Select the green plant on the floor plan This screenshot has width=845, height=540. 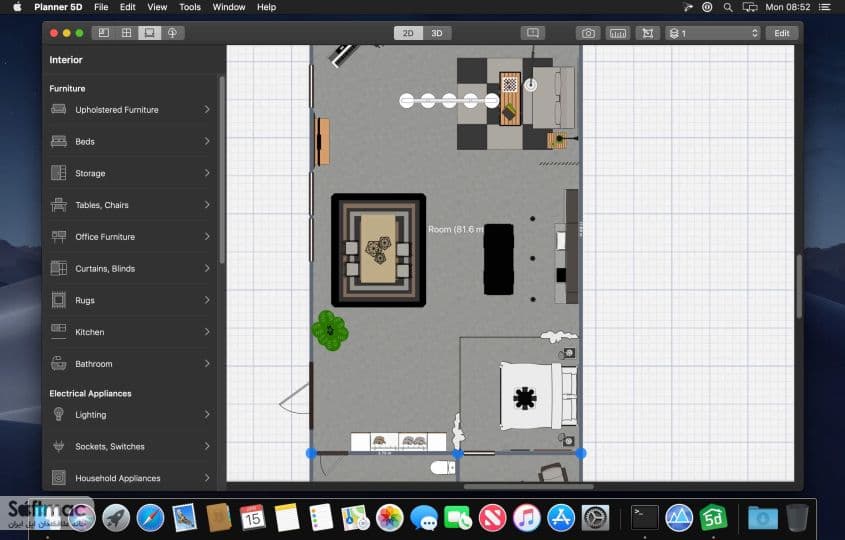click(330, 330)
